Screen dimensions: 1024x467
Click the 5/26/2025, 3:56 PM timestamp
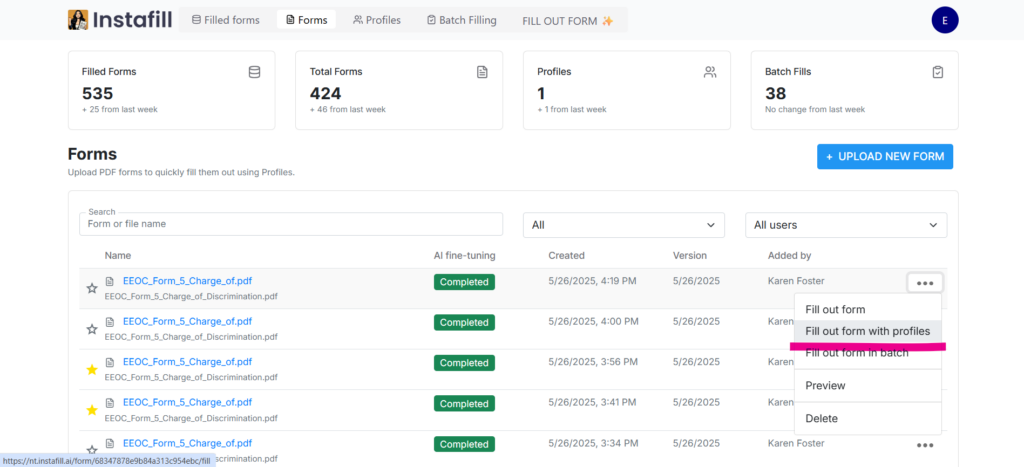tap(593, 362)
